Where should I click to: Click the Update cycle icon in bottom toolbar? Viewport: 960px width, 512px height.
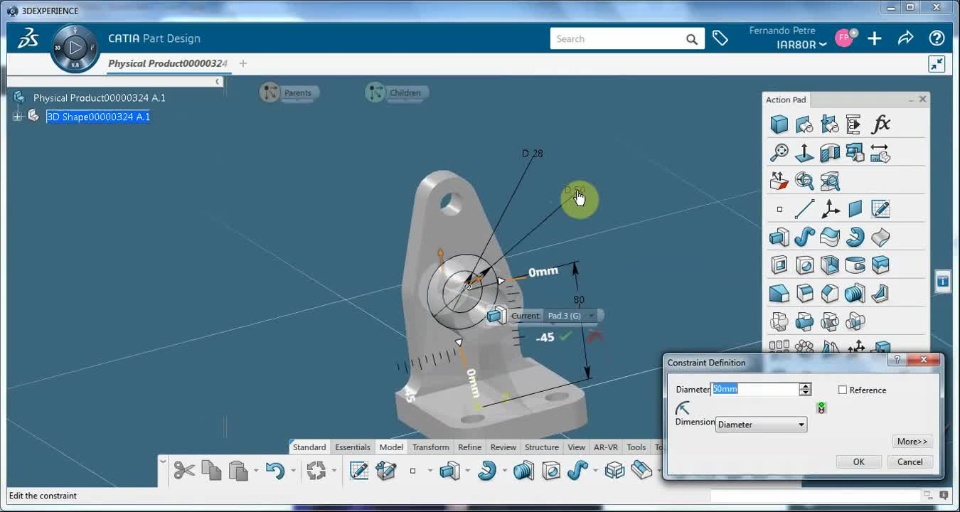316,470
